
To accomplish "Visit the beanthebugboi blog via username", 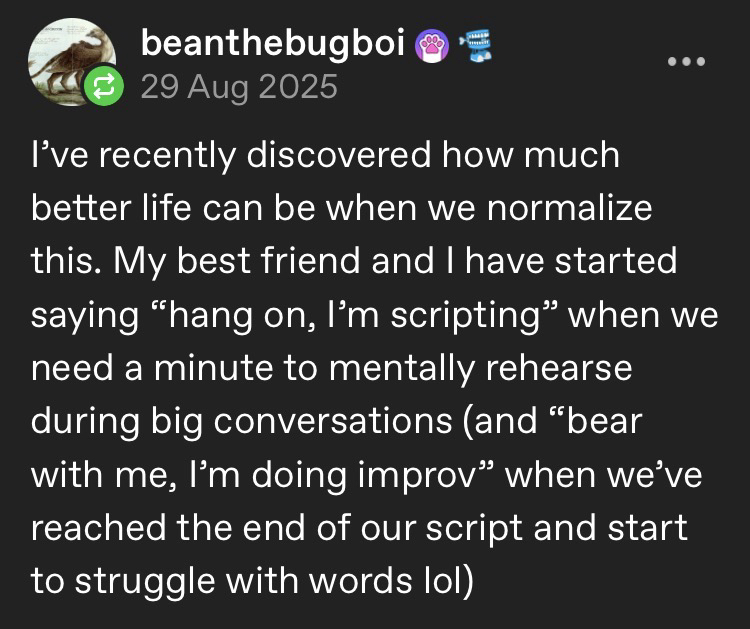I will pyautogui.click(x=275, y=44).
